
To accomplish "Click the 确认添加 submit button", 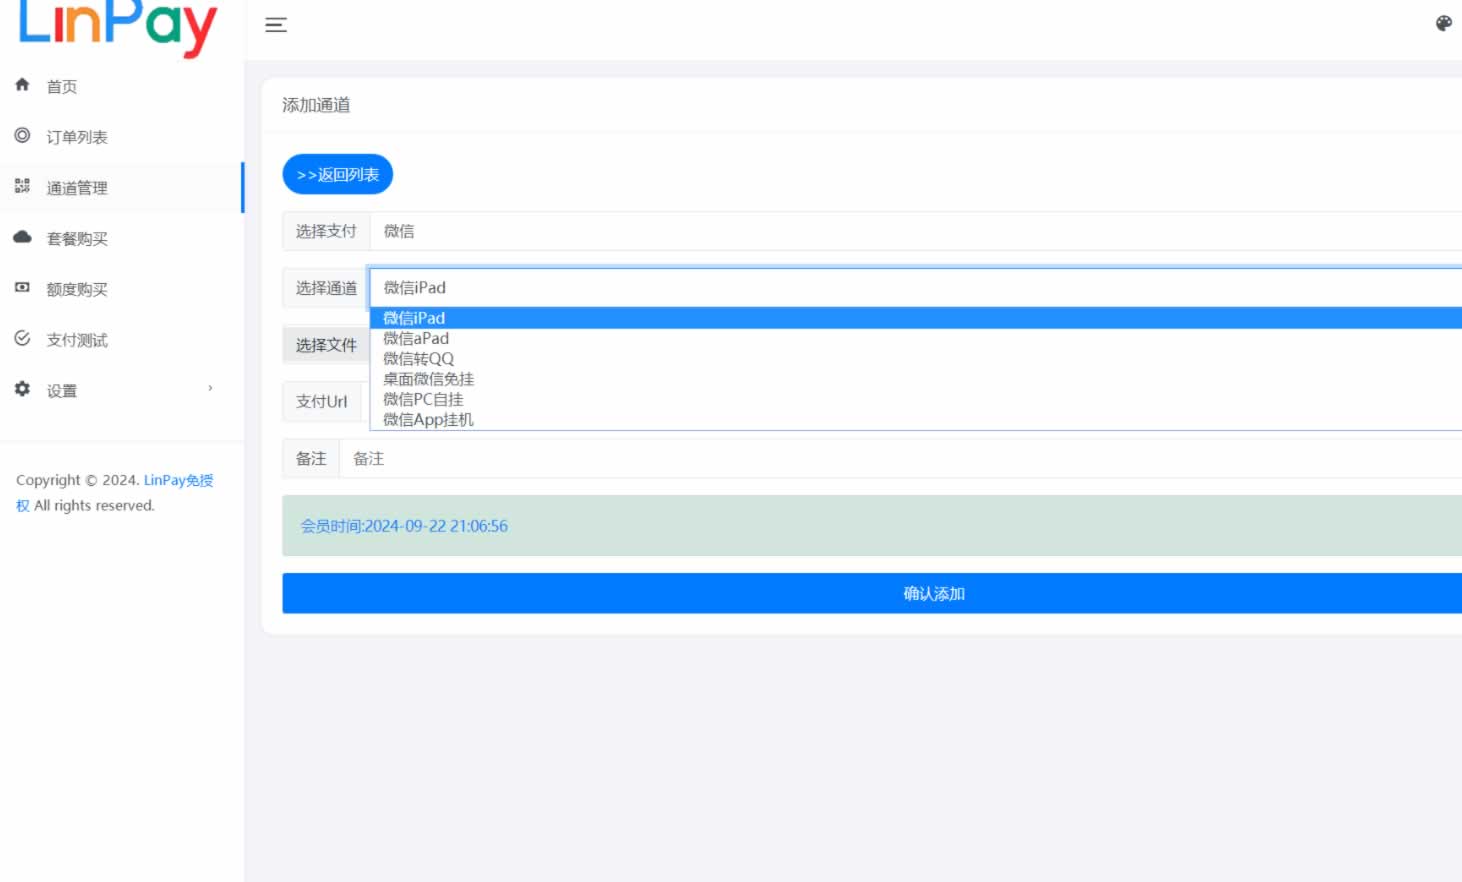I will [933, 593].
